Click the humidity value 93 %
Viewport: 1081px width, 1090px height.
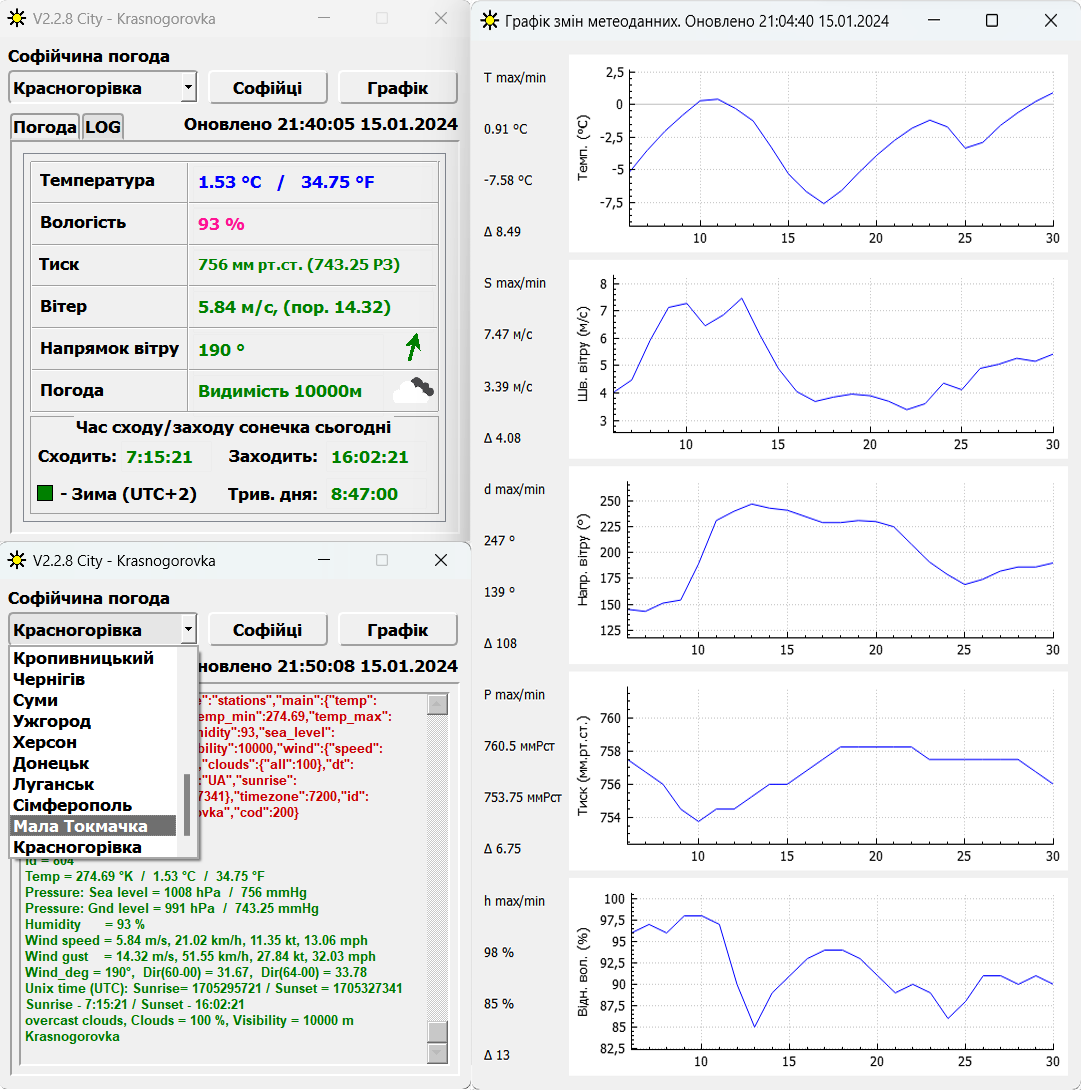221,224
